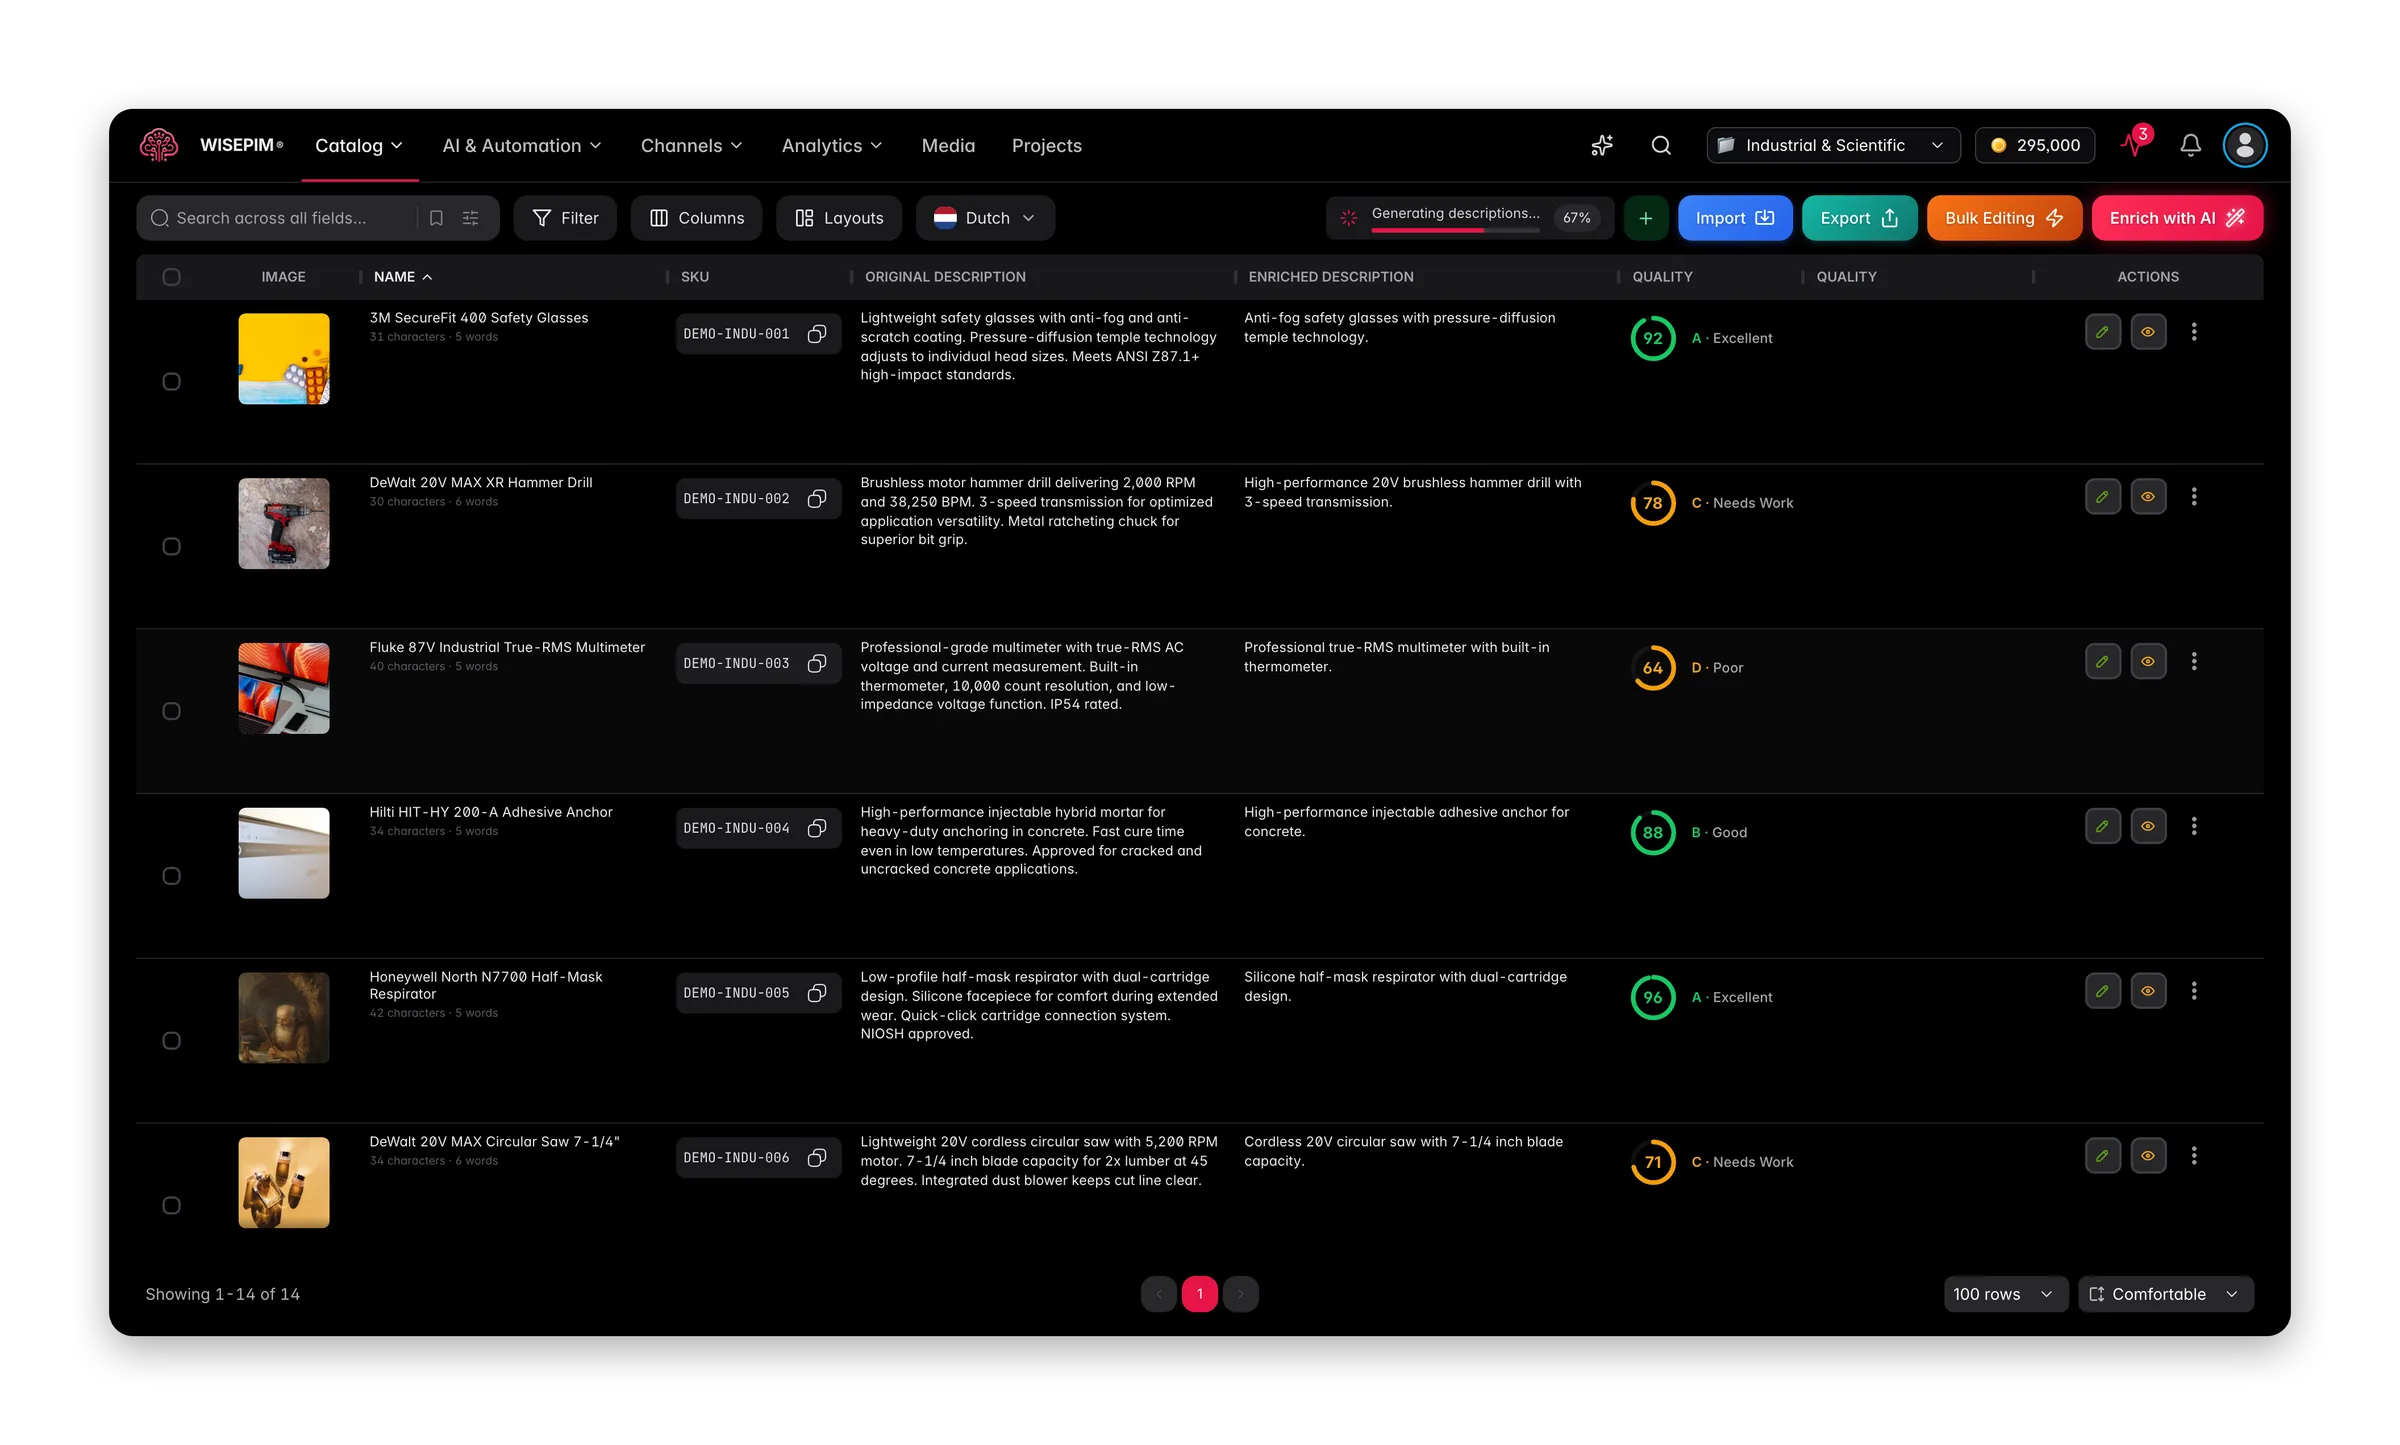Open the DeWalt Hammer Drill product thumbnail
This screenshot has width=2400, height=1445.
(283, 523)
